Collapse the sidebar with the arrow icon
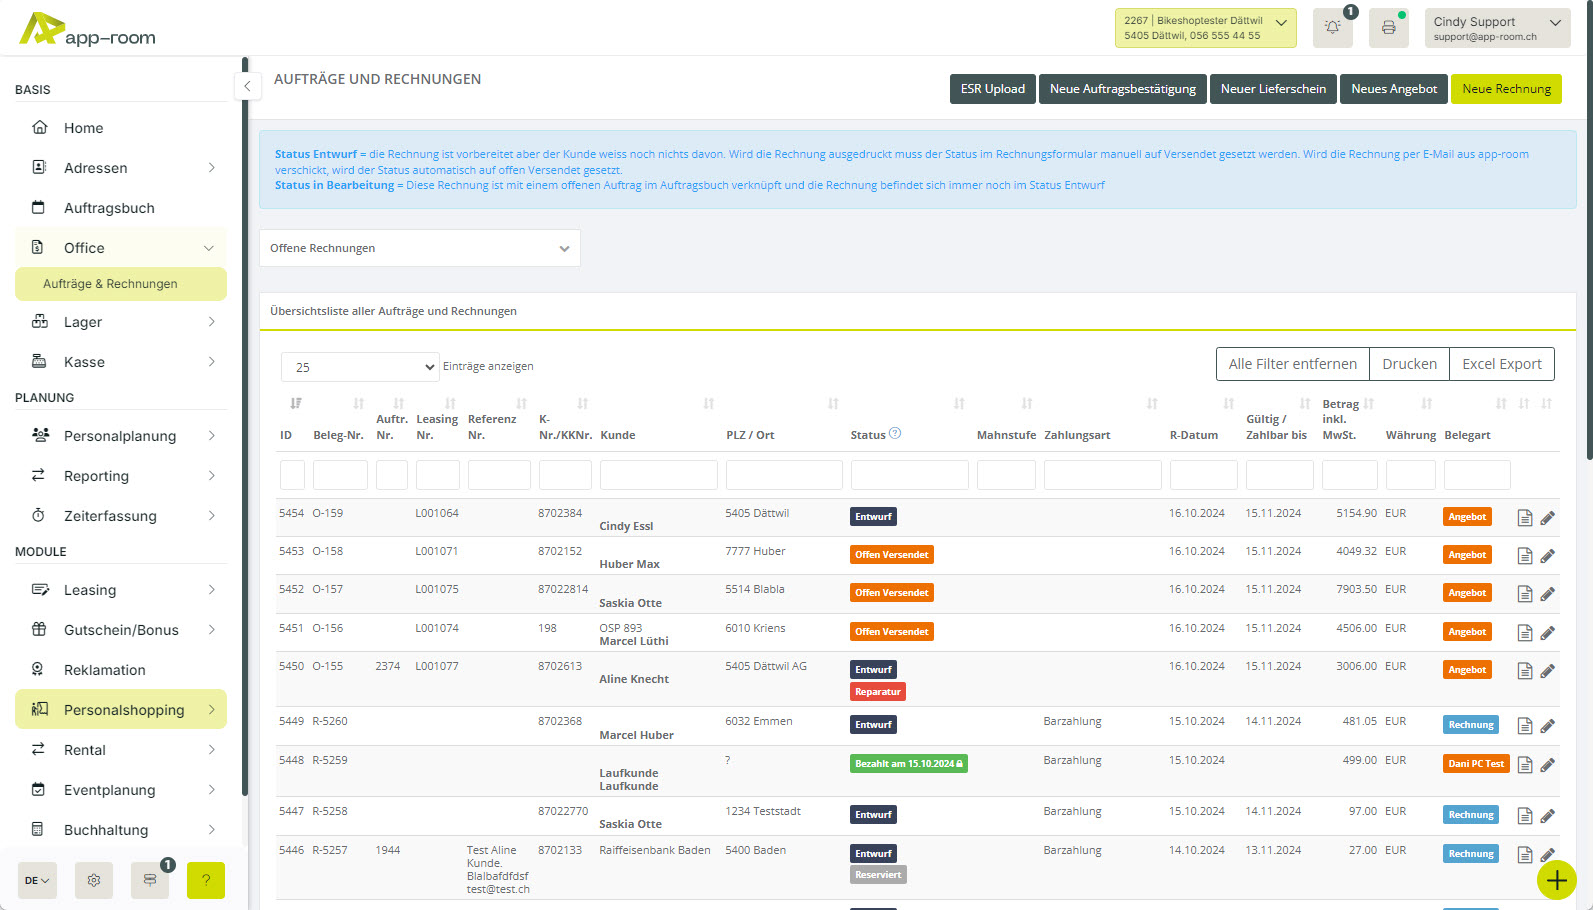The width and height of the screenshot is (1593, 910). point(247,86)
